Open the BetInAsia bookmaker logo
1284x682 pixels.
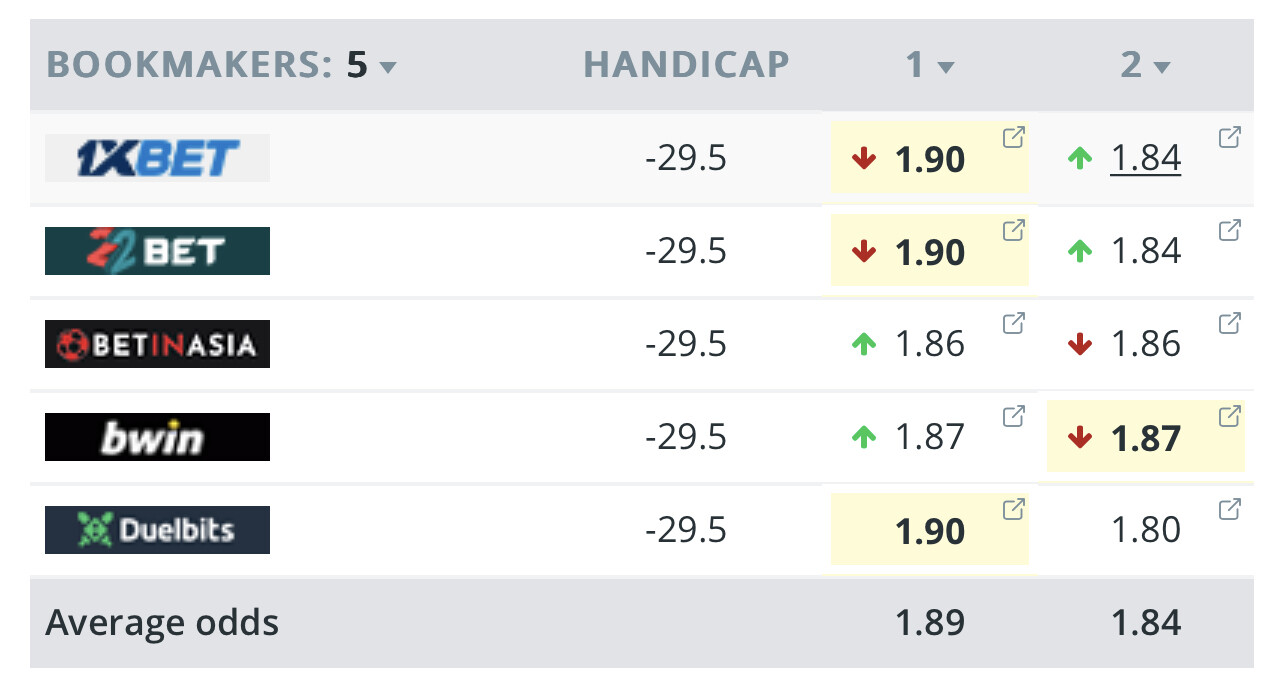point(157,344)
